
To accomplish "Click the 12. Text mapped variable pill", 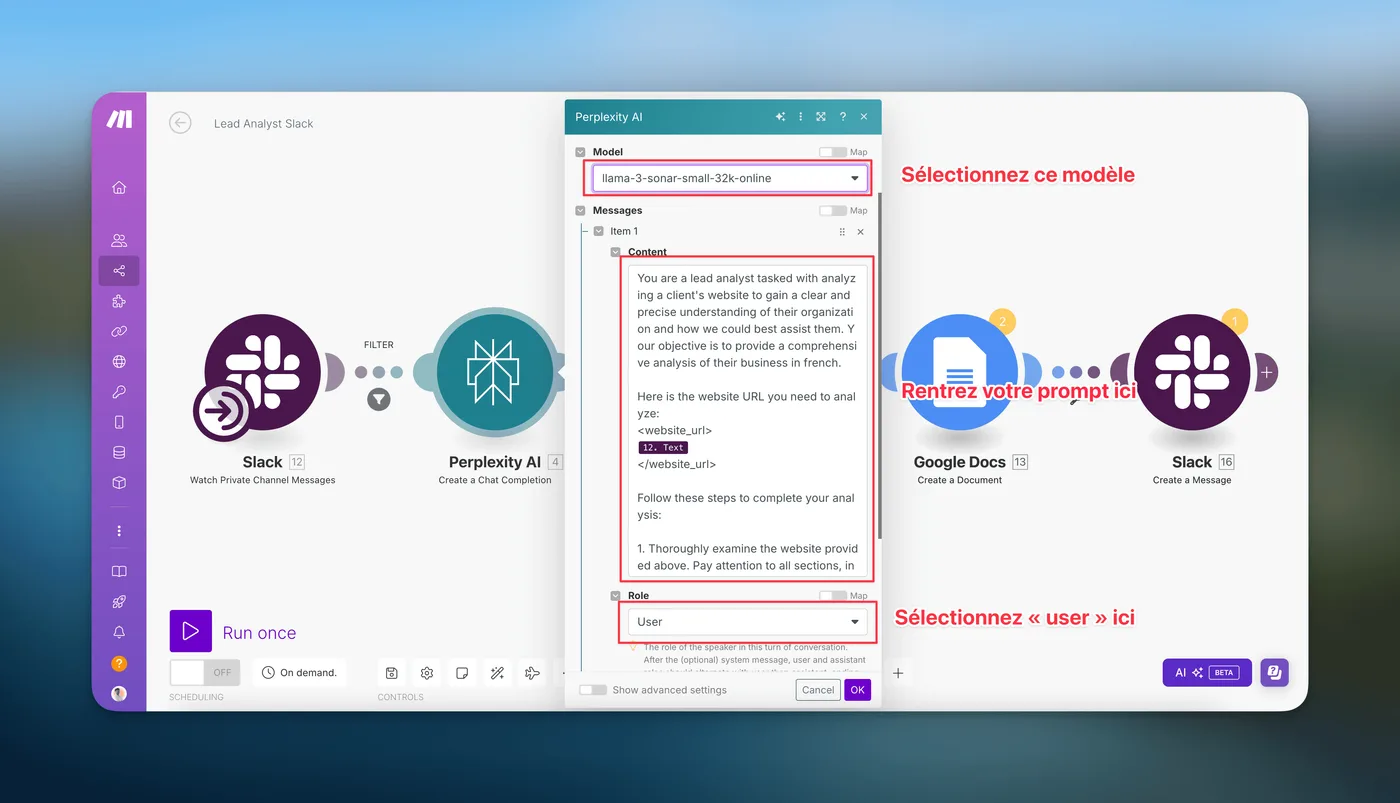I will click(664, 447).
